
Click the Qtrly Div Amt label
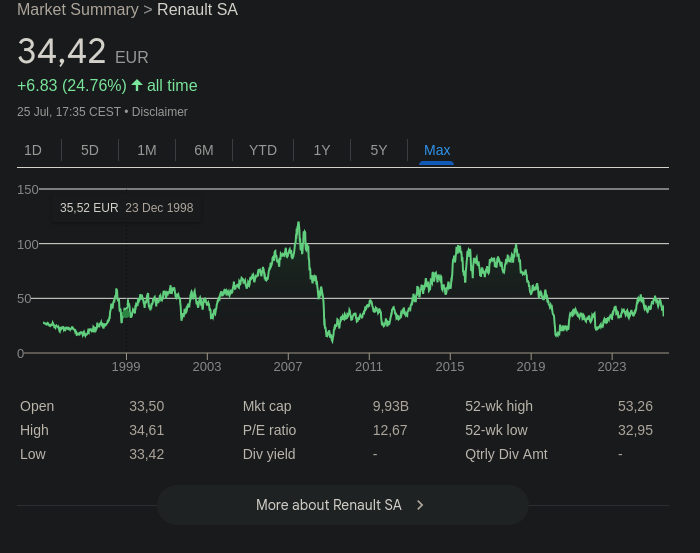(x=506, y=454)
